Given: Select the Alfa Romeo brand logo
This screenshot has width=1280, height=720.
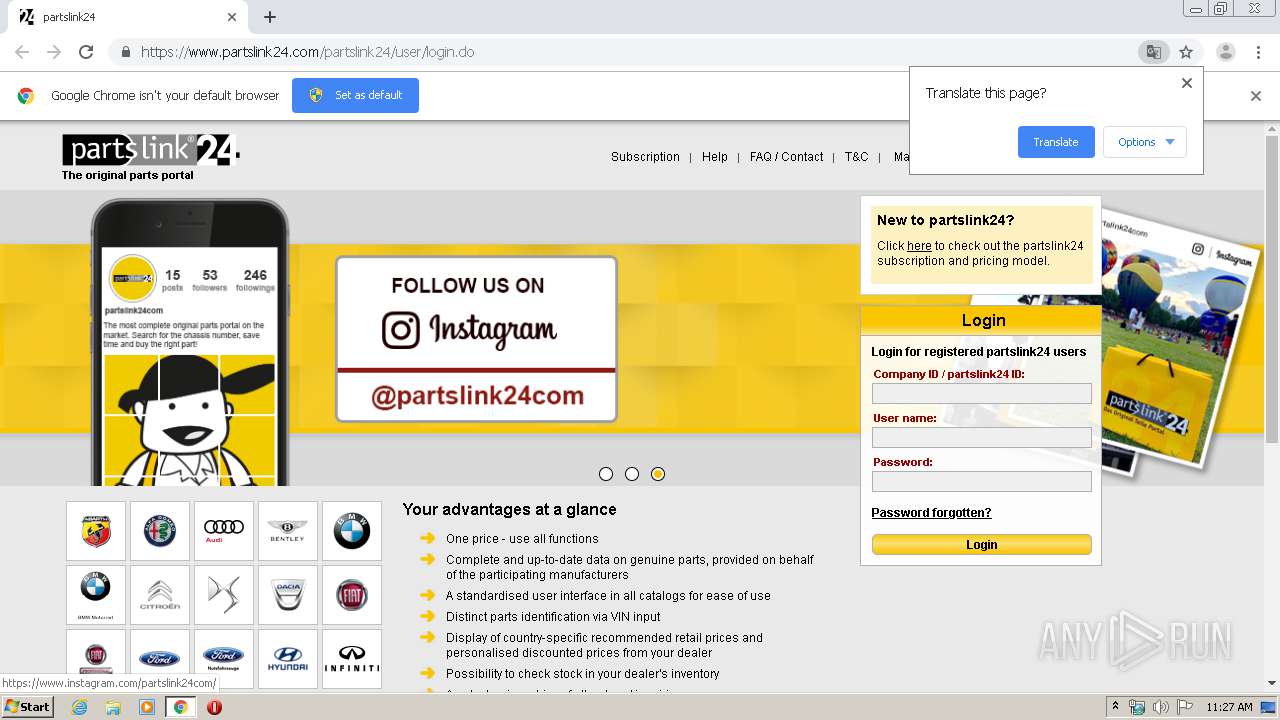Looking at the screenshot, I should coord(160,531).
